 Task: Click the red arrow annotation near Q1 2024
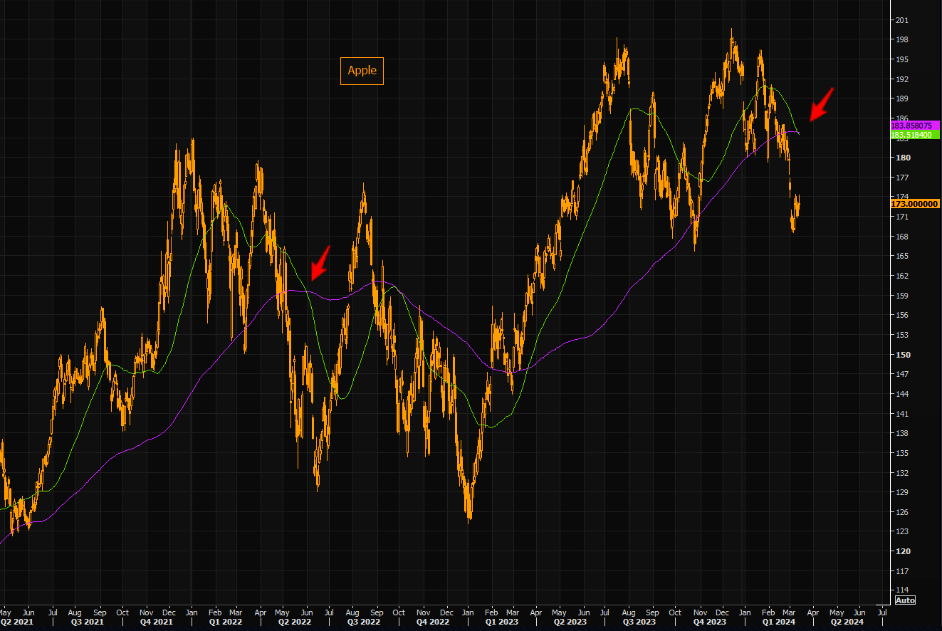click(x=820, y=103)
